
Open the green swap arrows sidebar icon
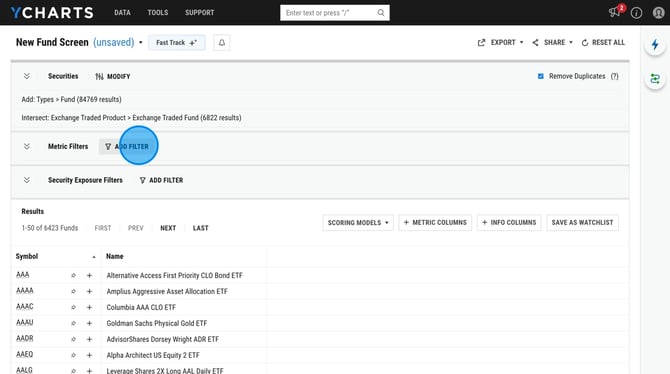point(655,79)
